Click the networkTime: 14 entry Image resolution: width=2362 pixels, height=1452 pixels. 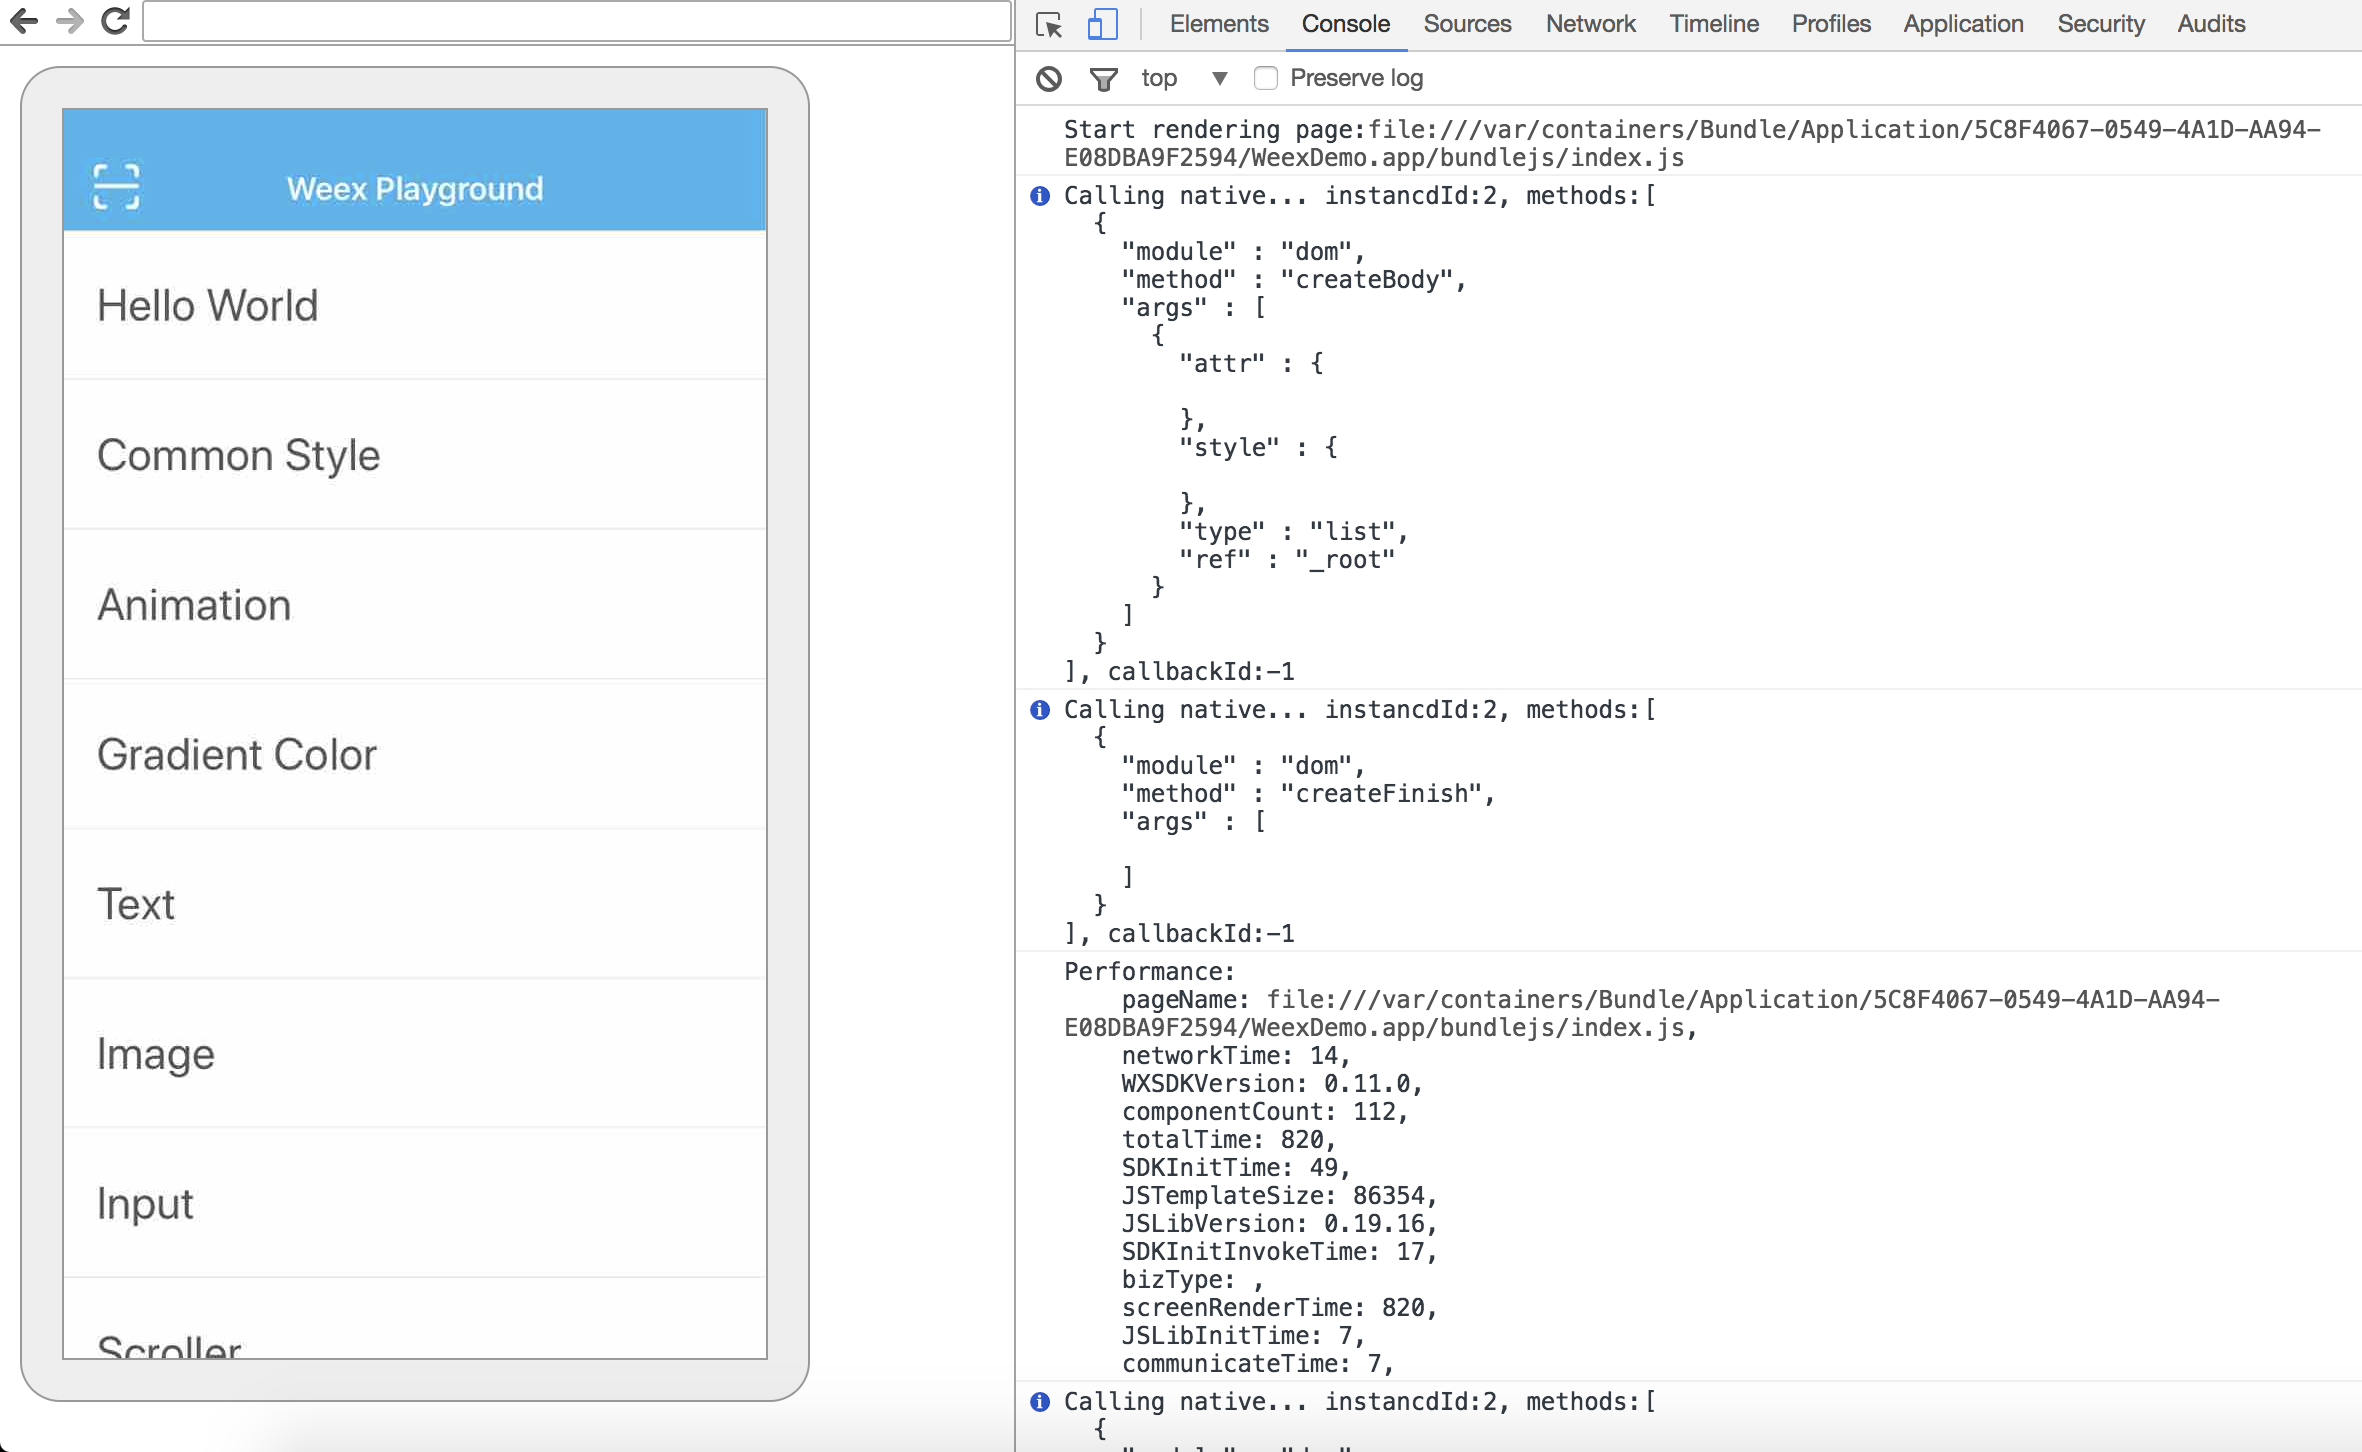(1236, 1056)
